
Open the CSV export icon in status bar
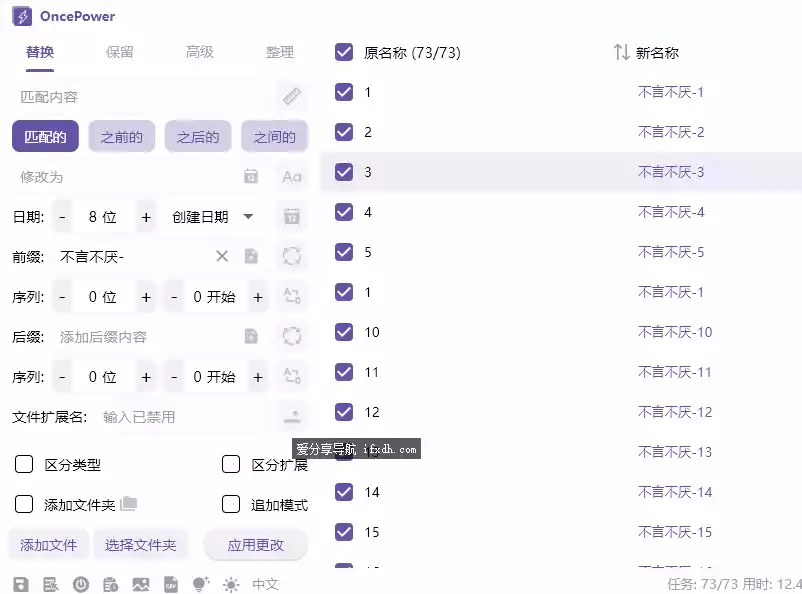172,585
